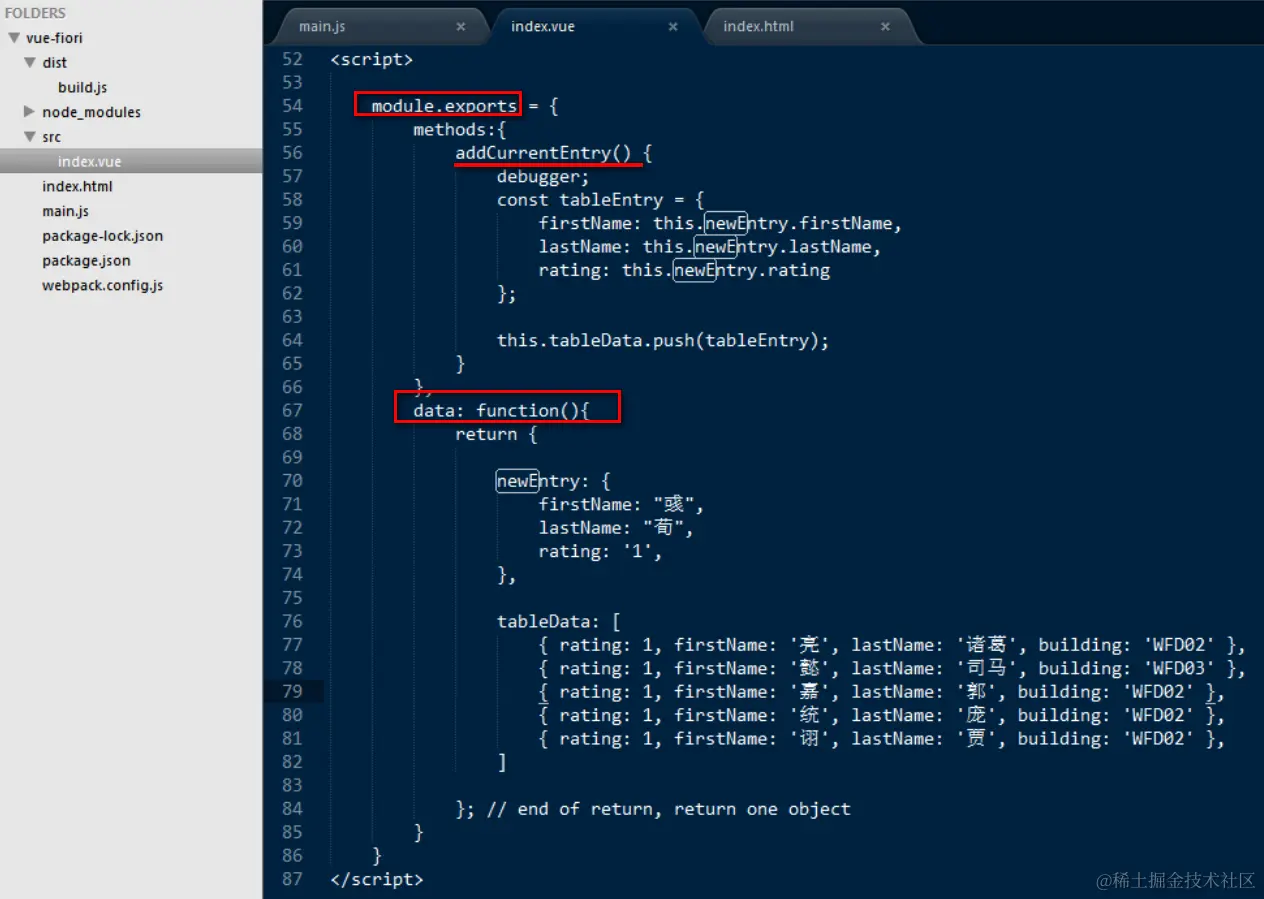This screenshot has height=899, width=1264.
Task: Click "rating: '1'," on line 73
Action: tap(600, 551)
